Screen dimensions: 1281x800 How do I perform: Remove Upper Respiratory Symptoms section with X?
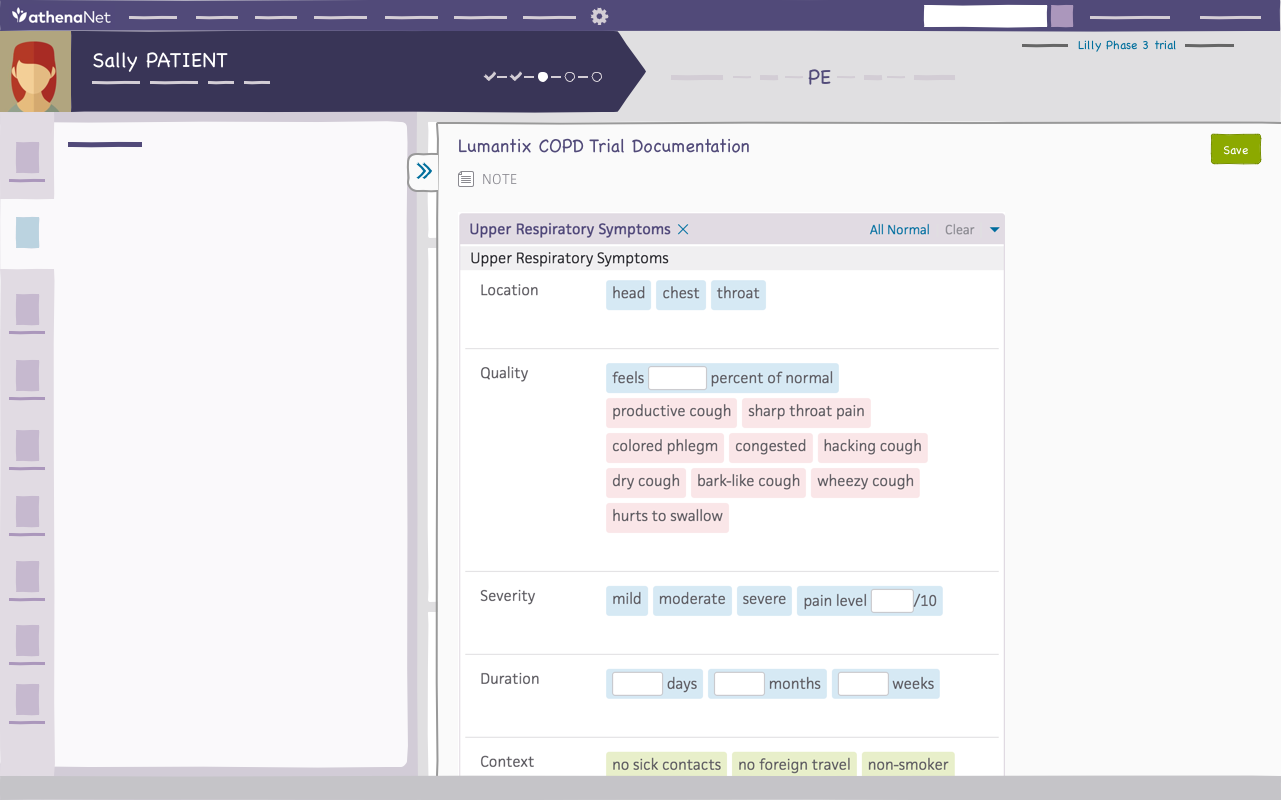pyautogui.click(x=683, y=229)
